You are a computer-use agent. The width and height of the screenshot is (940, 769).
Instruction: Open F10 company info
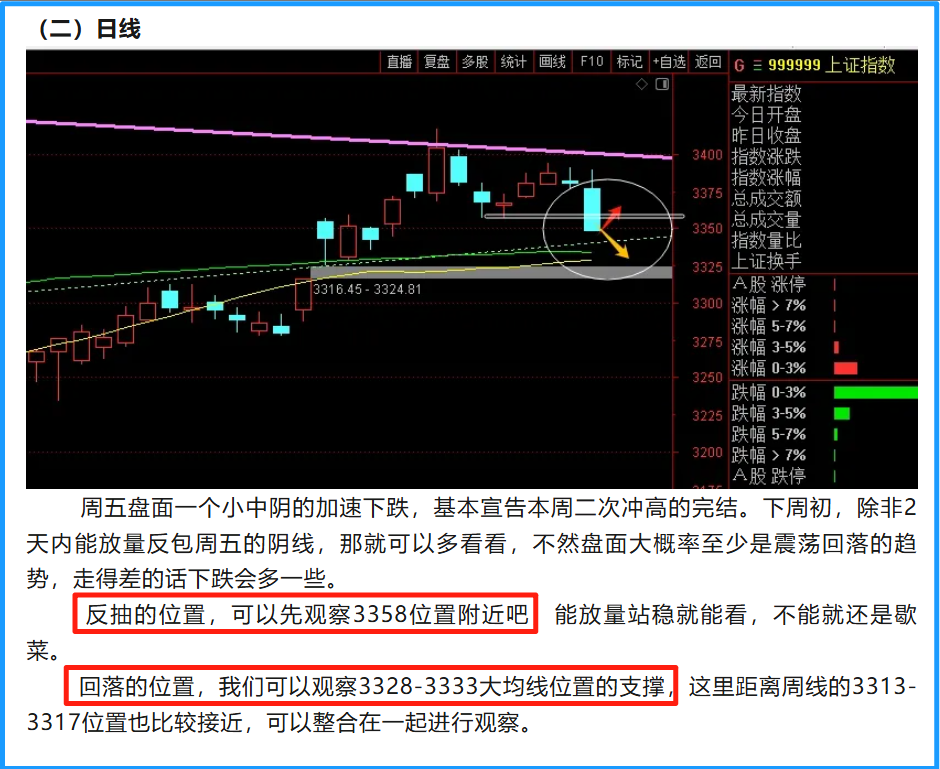591,62
